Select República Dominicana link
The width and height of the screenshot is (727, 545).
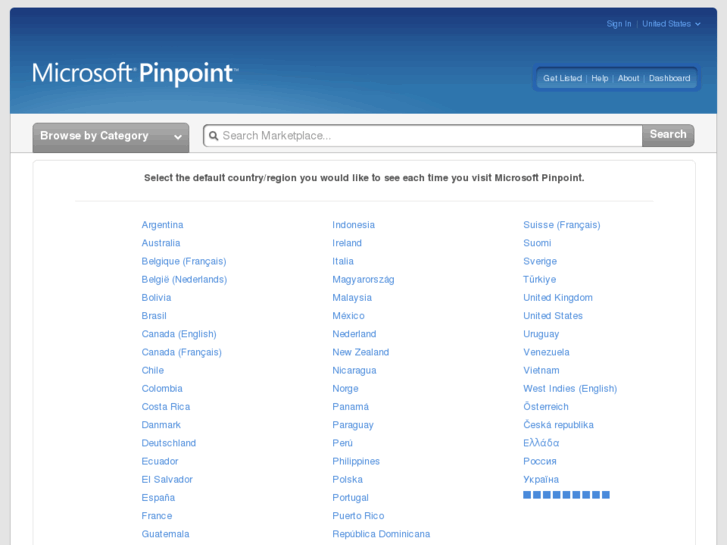[381, 534]
